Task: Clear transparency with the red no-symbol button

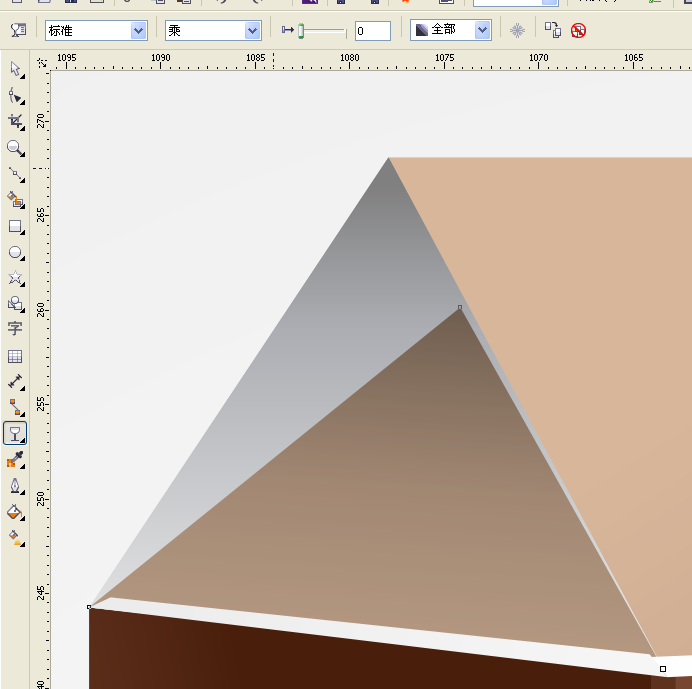Action: 578,30
